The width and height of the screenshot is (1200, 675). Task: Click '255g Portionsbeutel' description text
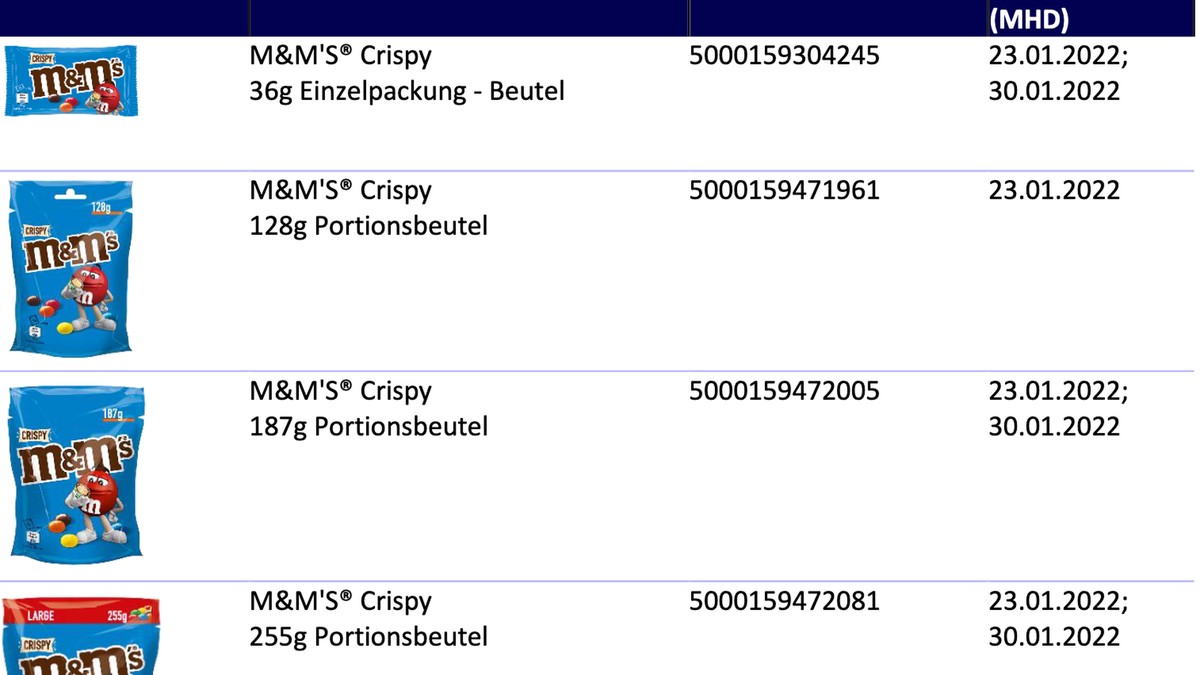tap(368, 637)
